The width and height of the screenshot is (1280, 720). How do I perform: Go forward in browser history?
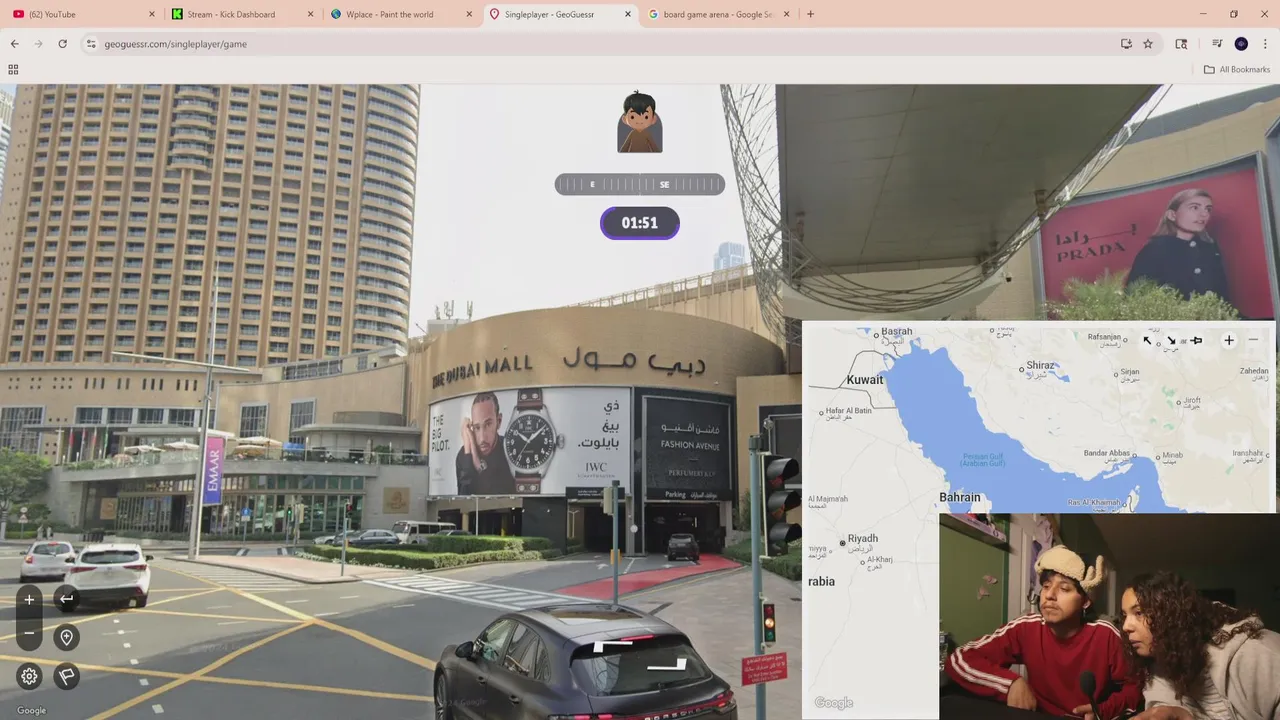click(x=38, y=44)
